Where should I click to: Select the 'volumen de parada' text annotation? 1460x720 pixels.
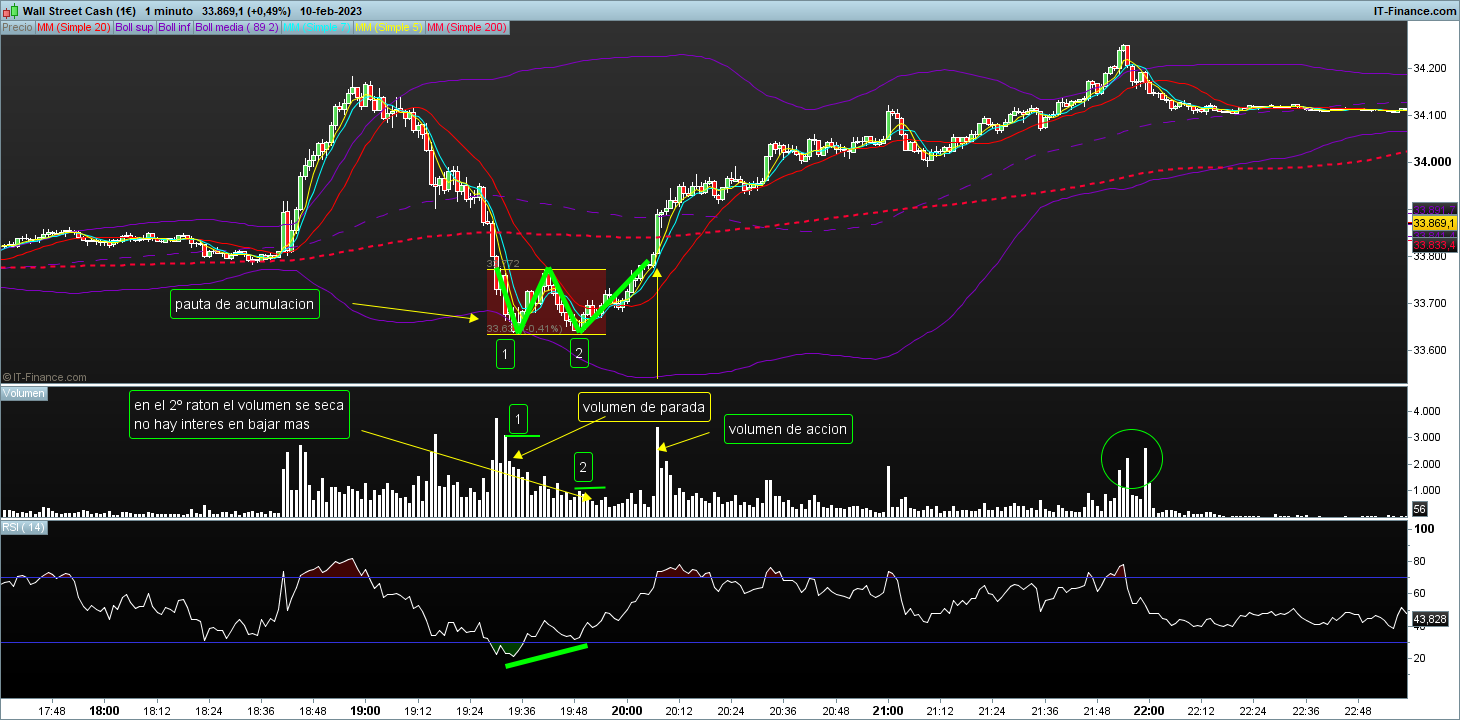coord(644,407)
